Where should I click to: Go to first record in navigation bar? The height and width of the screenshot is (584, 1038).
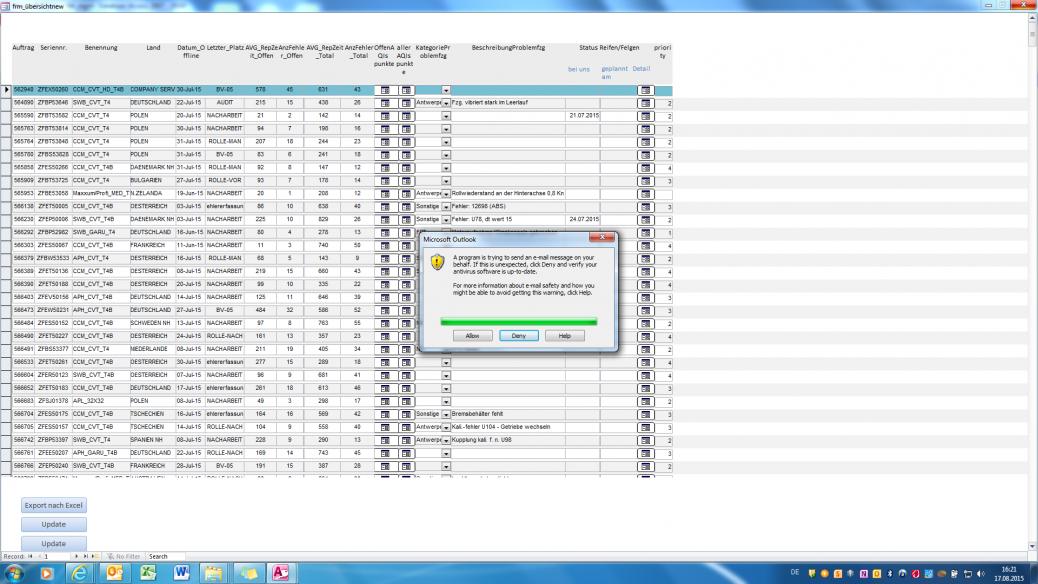coord(30,557)
